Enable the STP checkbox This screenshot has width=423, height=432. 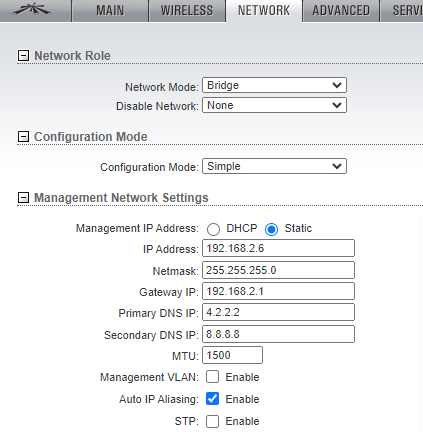point(212,421)
